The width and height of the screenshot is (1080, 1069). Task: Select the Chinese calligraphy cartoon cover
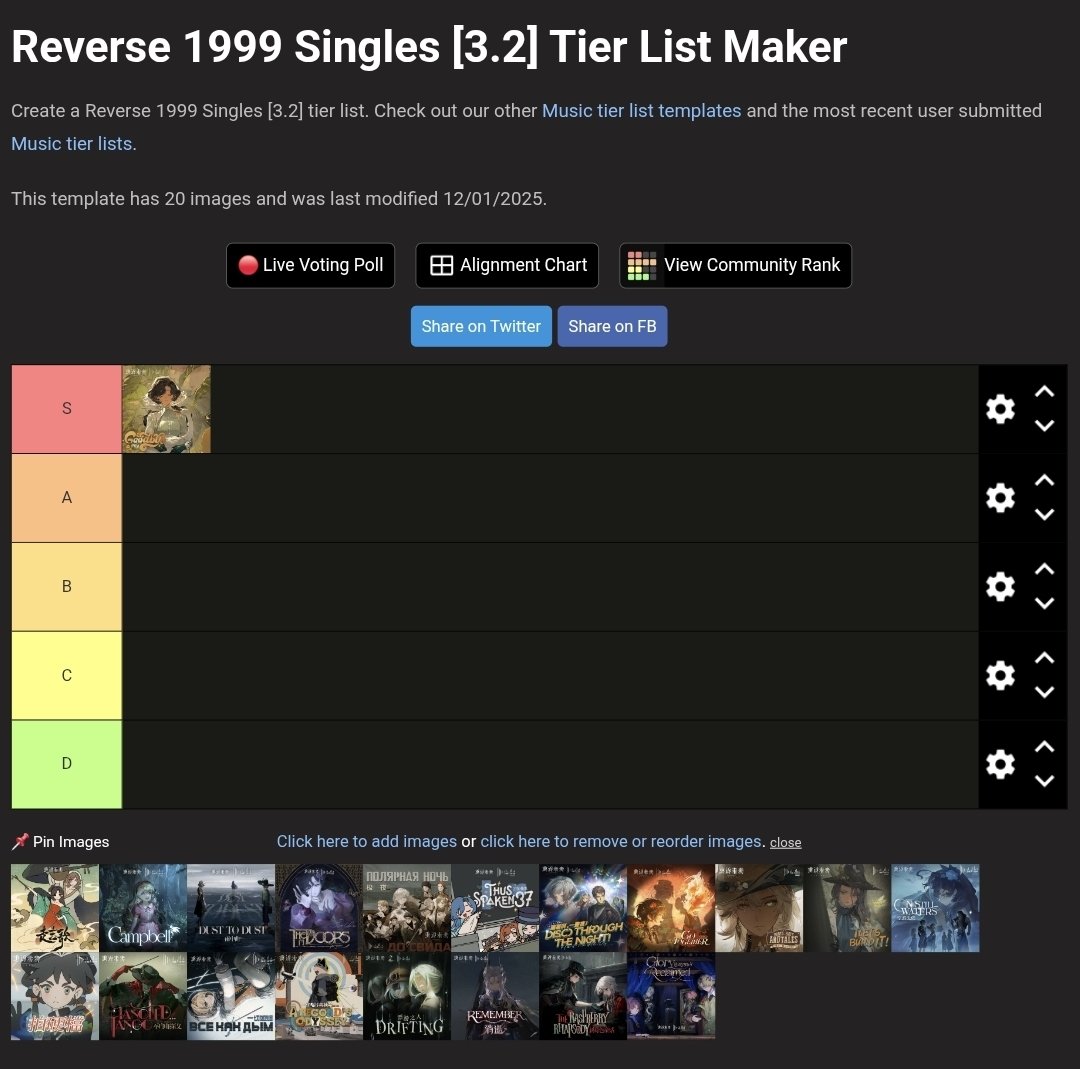click(x=55, y=908)
